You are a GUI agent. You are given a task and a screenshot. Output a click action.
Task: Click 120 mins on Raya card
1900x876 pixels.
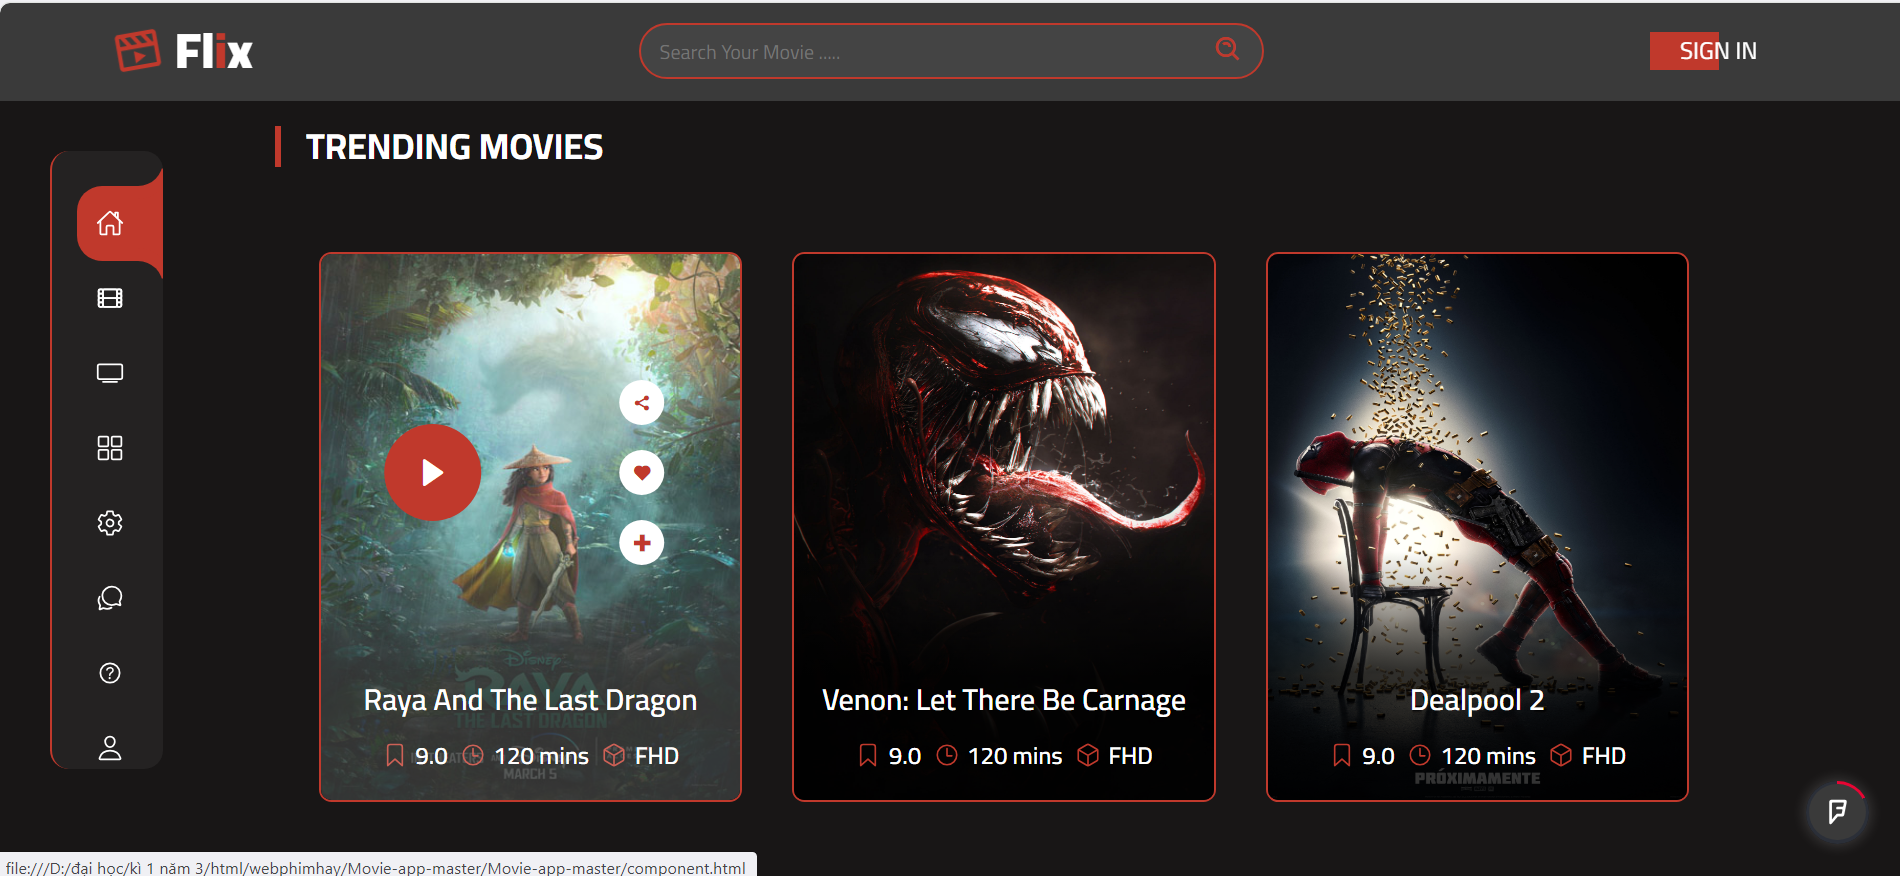(541, 756)
